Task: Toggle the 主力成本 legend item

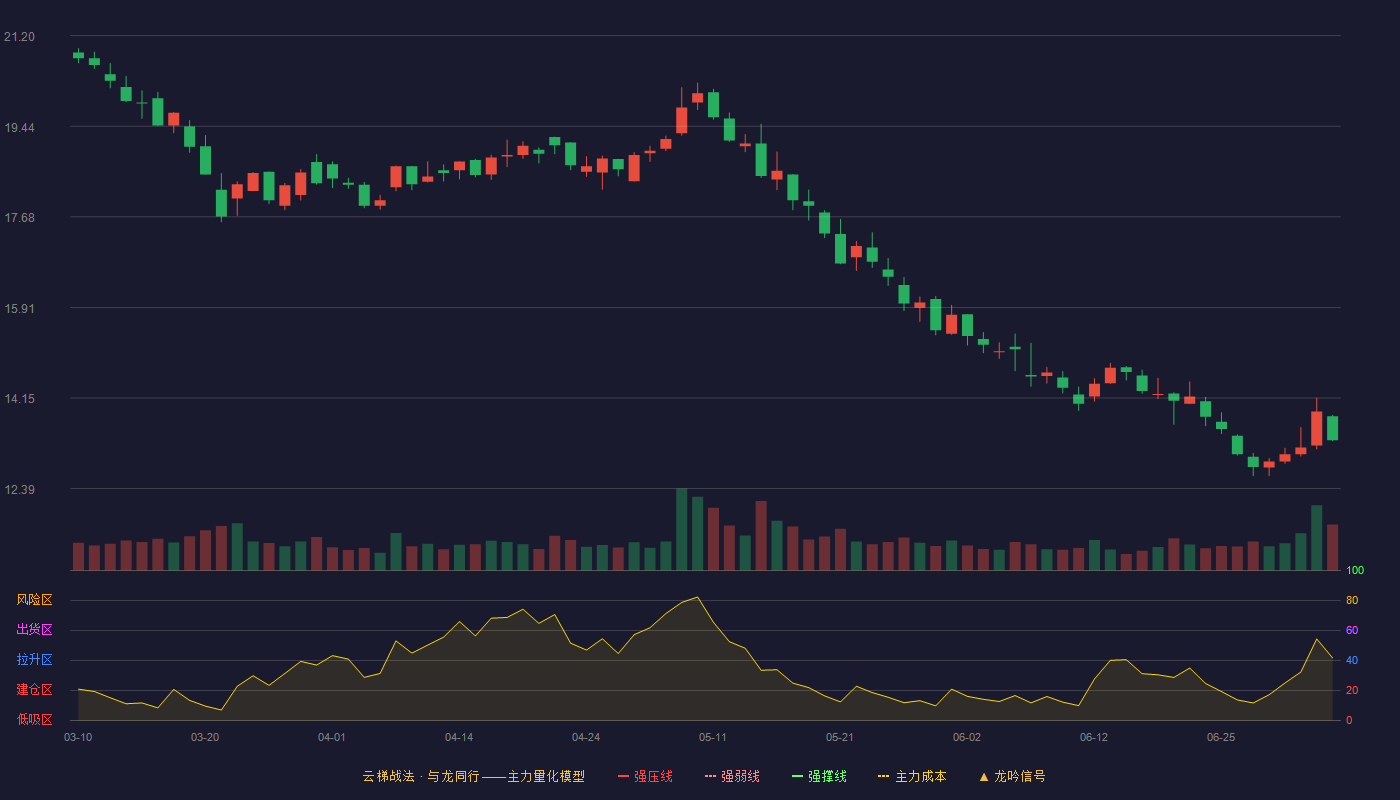Action: pyautogui.click(x=912, y=776)
